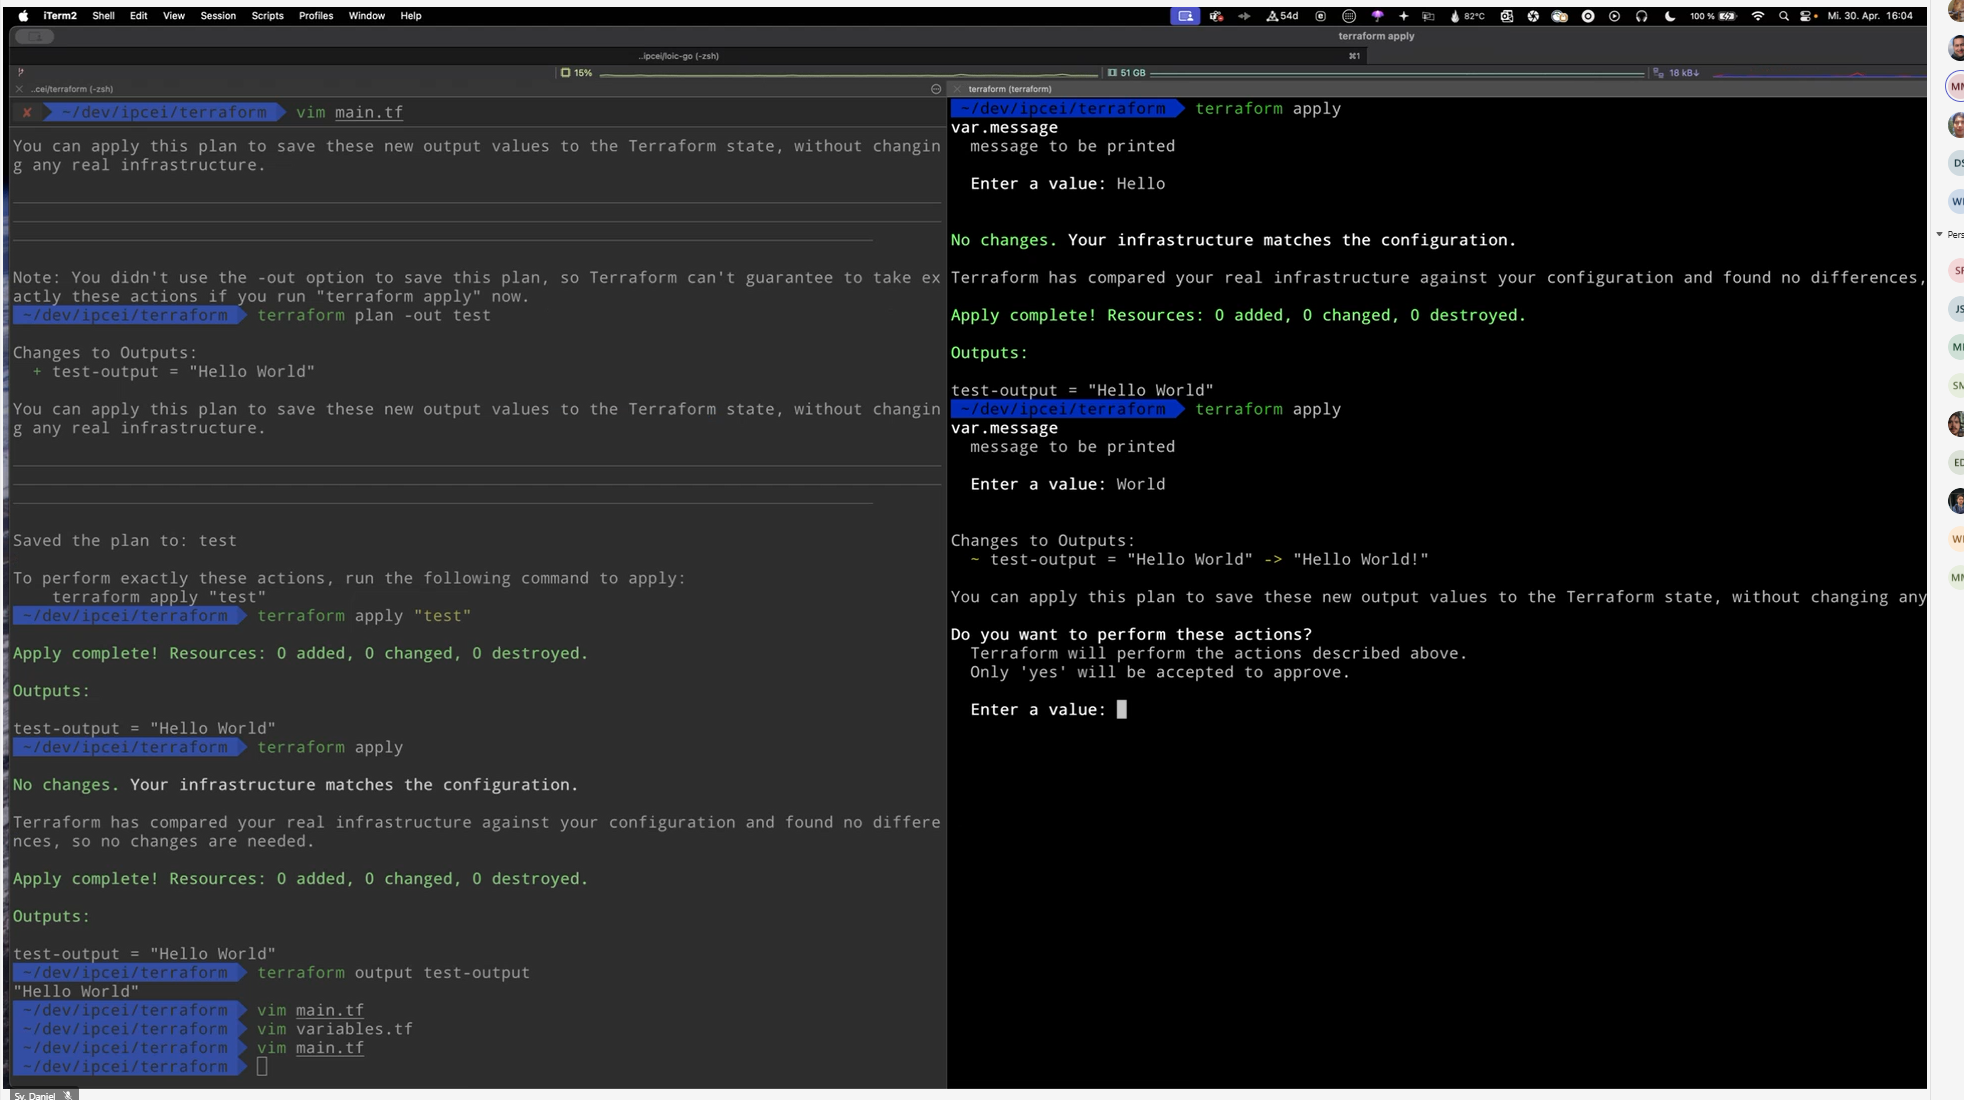Open the Edit menu
The image size is (1964, 1100).
click(139, 16)
